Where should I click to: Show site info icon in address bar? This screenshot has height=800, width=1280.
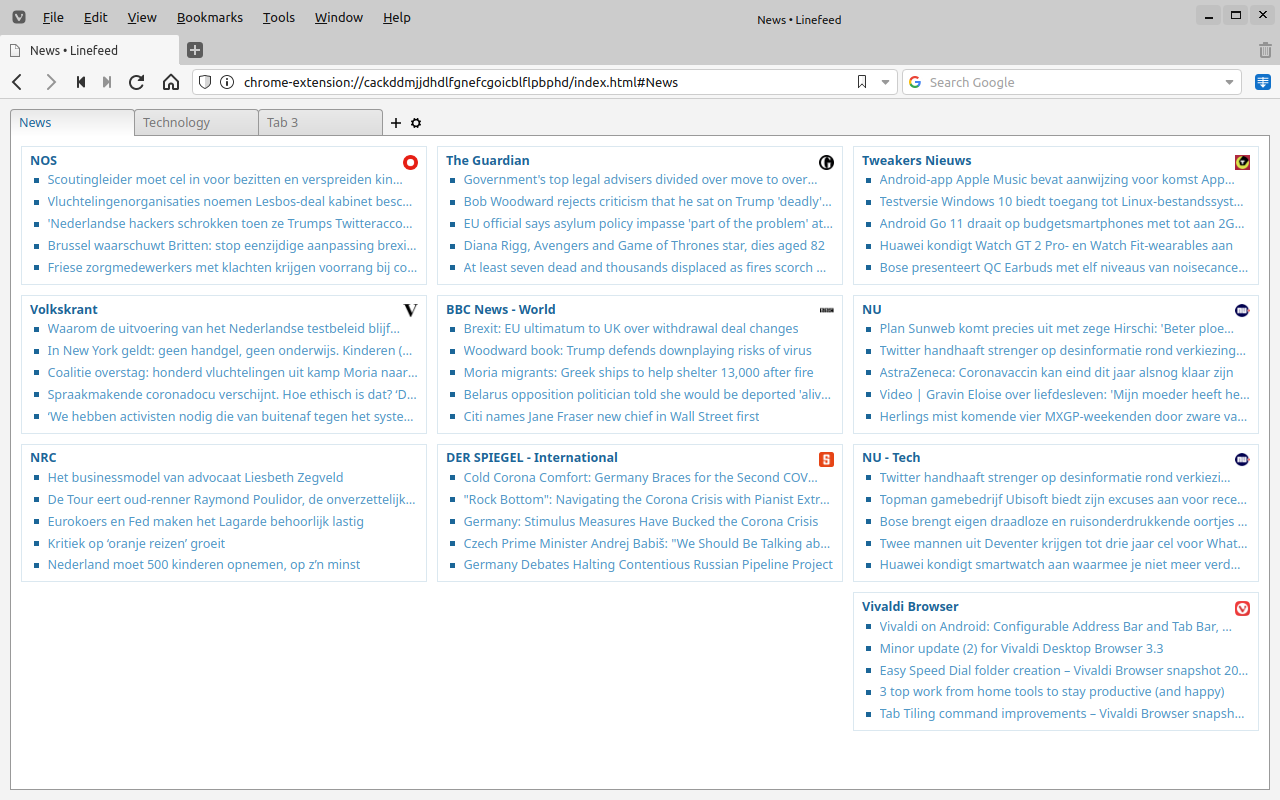pyautogui.click(x=227, y=82)
